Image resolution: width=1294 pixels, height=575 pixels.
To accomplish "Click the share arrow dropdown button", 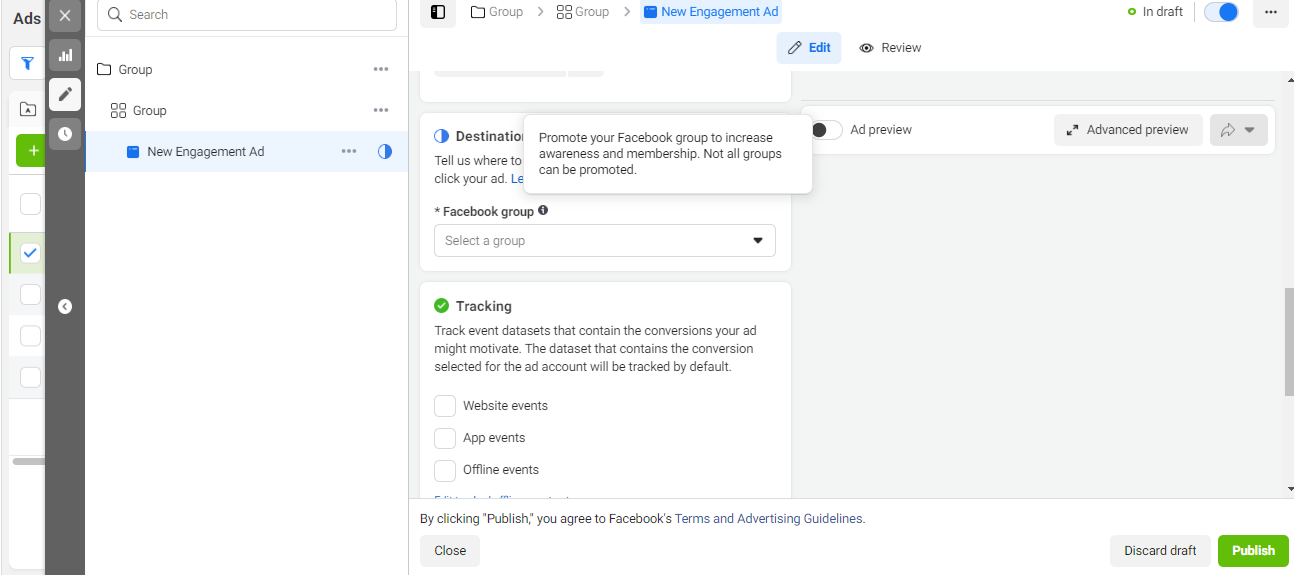I will point(1239,130).
